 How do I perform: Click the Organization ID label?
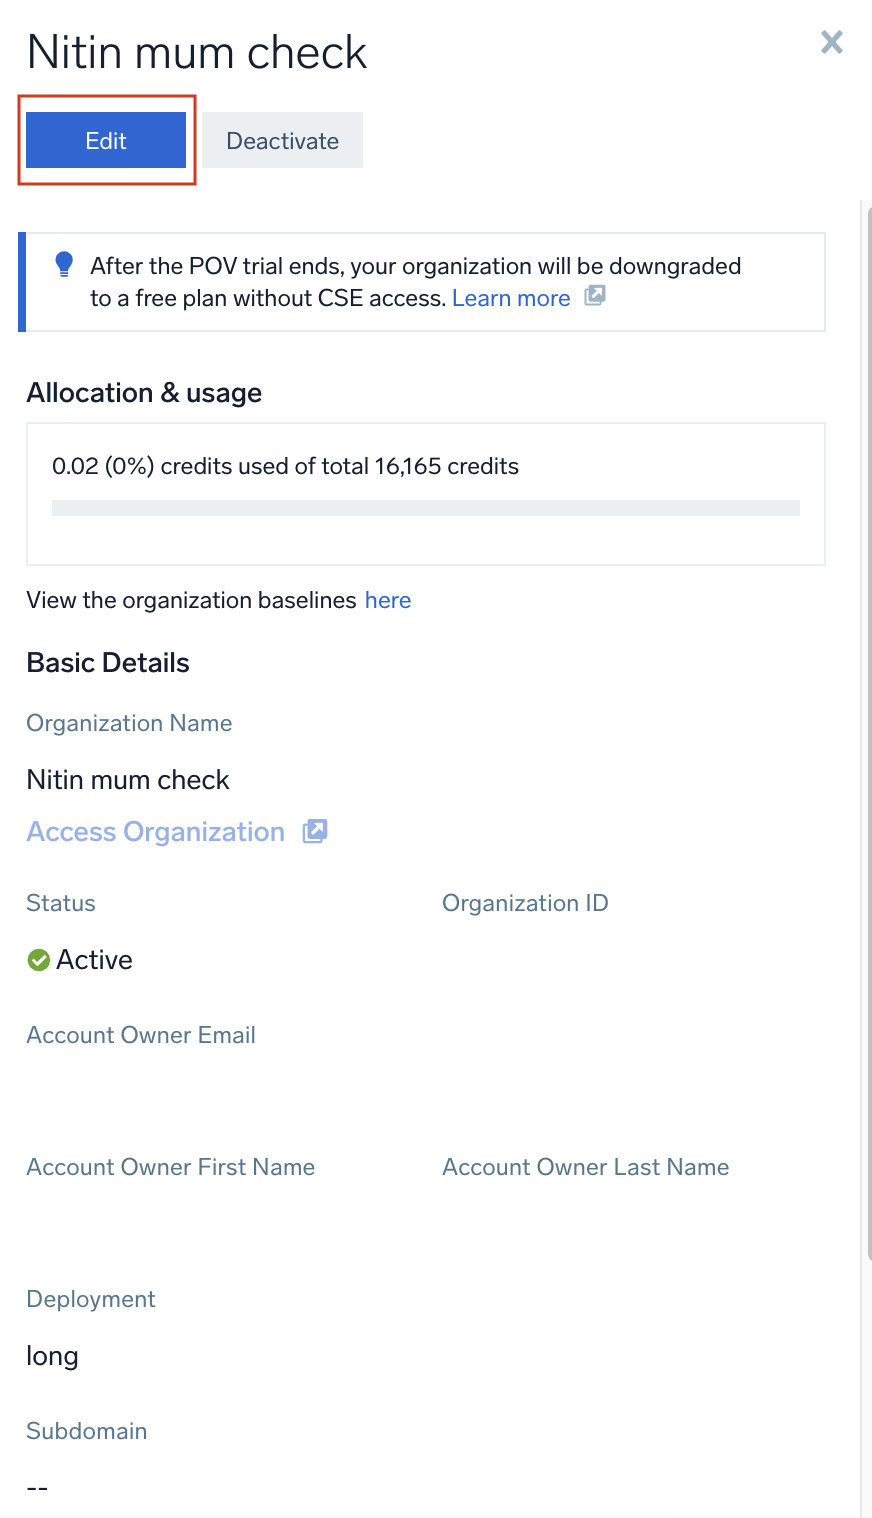[525, 903]
